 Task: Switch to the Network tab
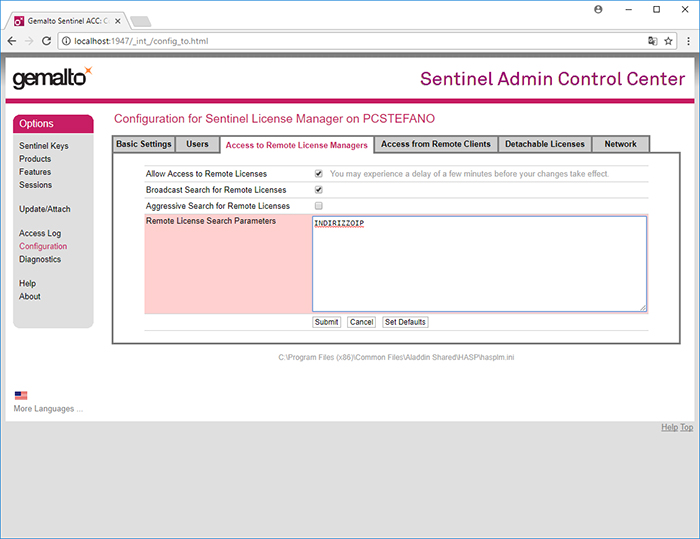pos(621,144)
